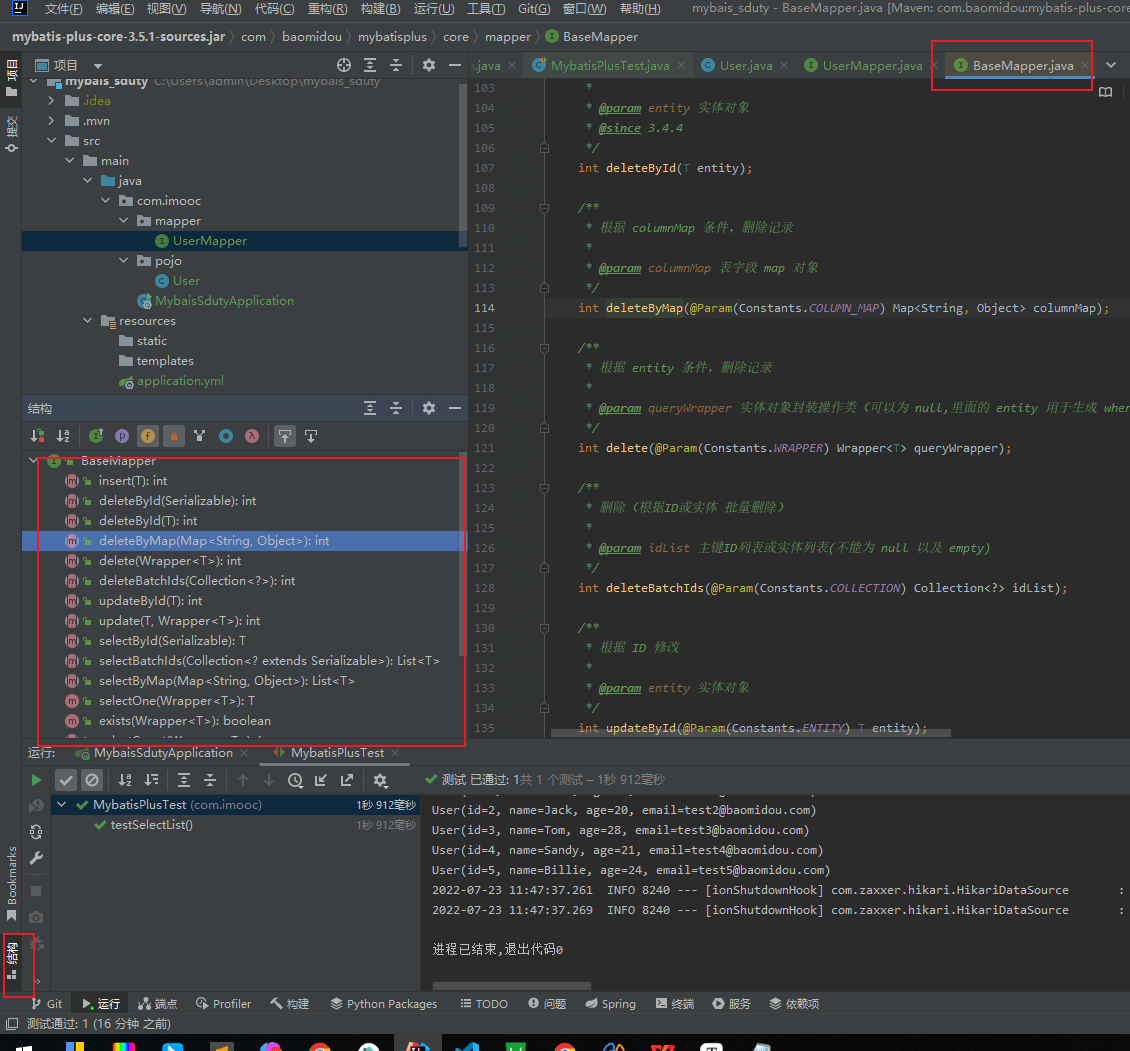The image size is (1130, 1051).
Task: Open the Project view dropdown arrow
Action: click(x=98, y=66)
